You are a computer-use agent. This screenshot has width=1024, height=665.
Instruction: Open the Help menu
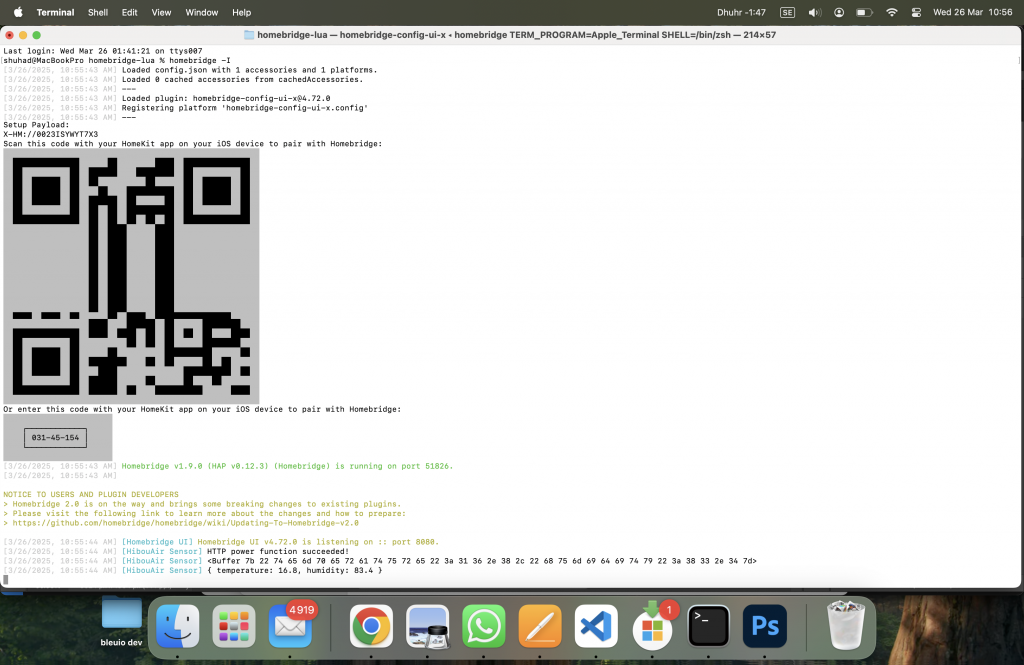pos(242,12)
